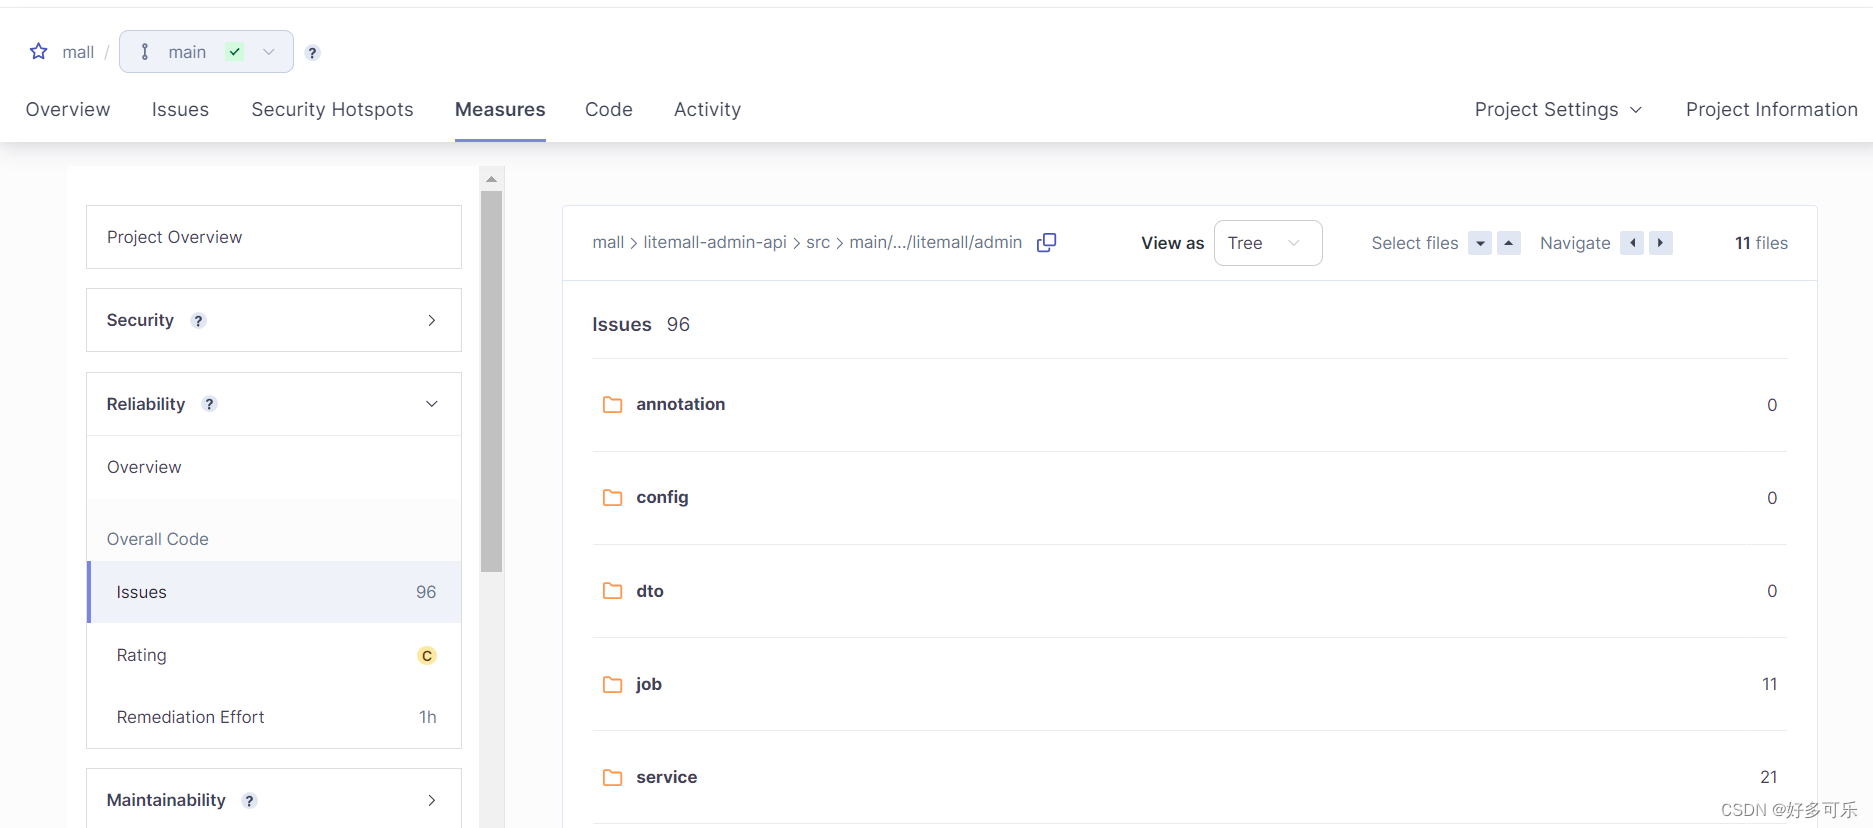The width and height of the screenshot is (1873, 828).
Task: Click the 'Overall Code' section label
Action: click(x=158, y=539)
